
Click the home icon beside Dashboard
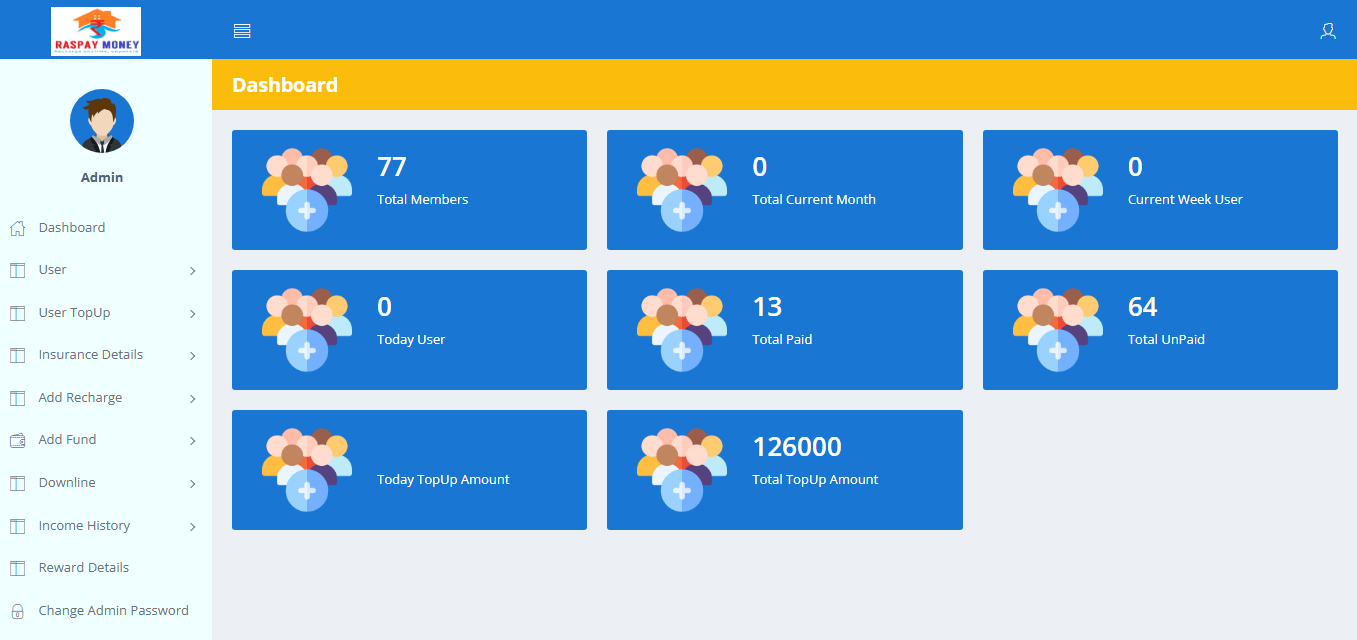[17, 228]
